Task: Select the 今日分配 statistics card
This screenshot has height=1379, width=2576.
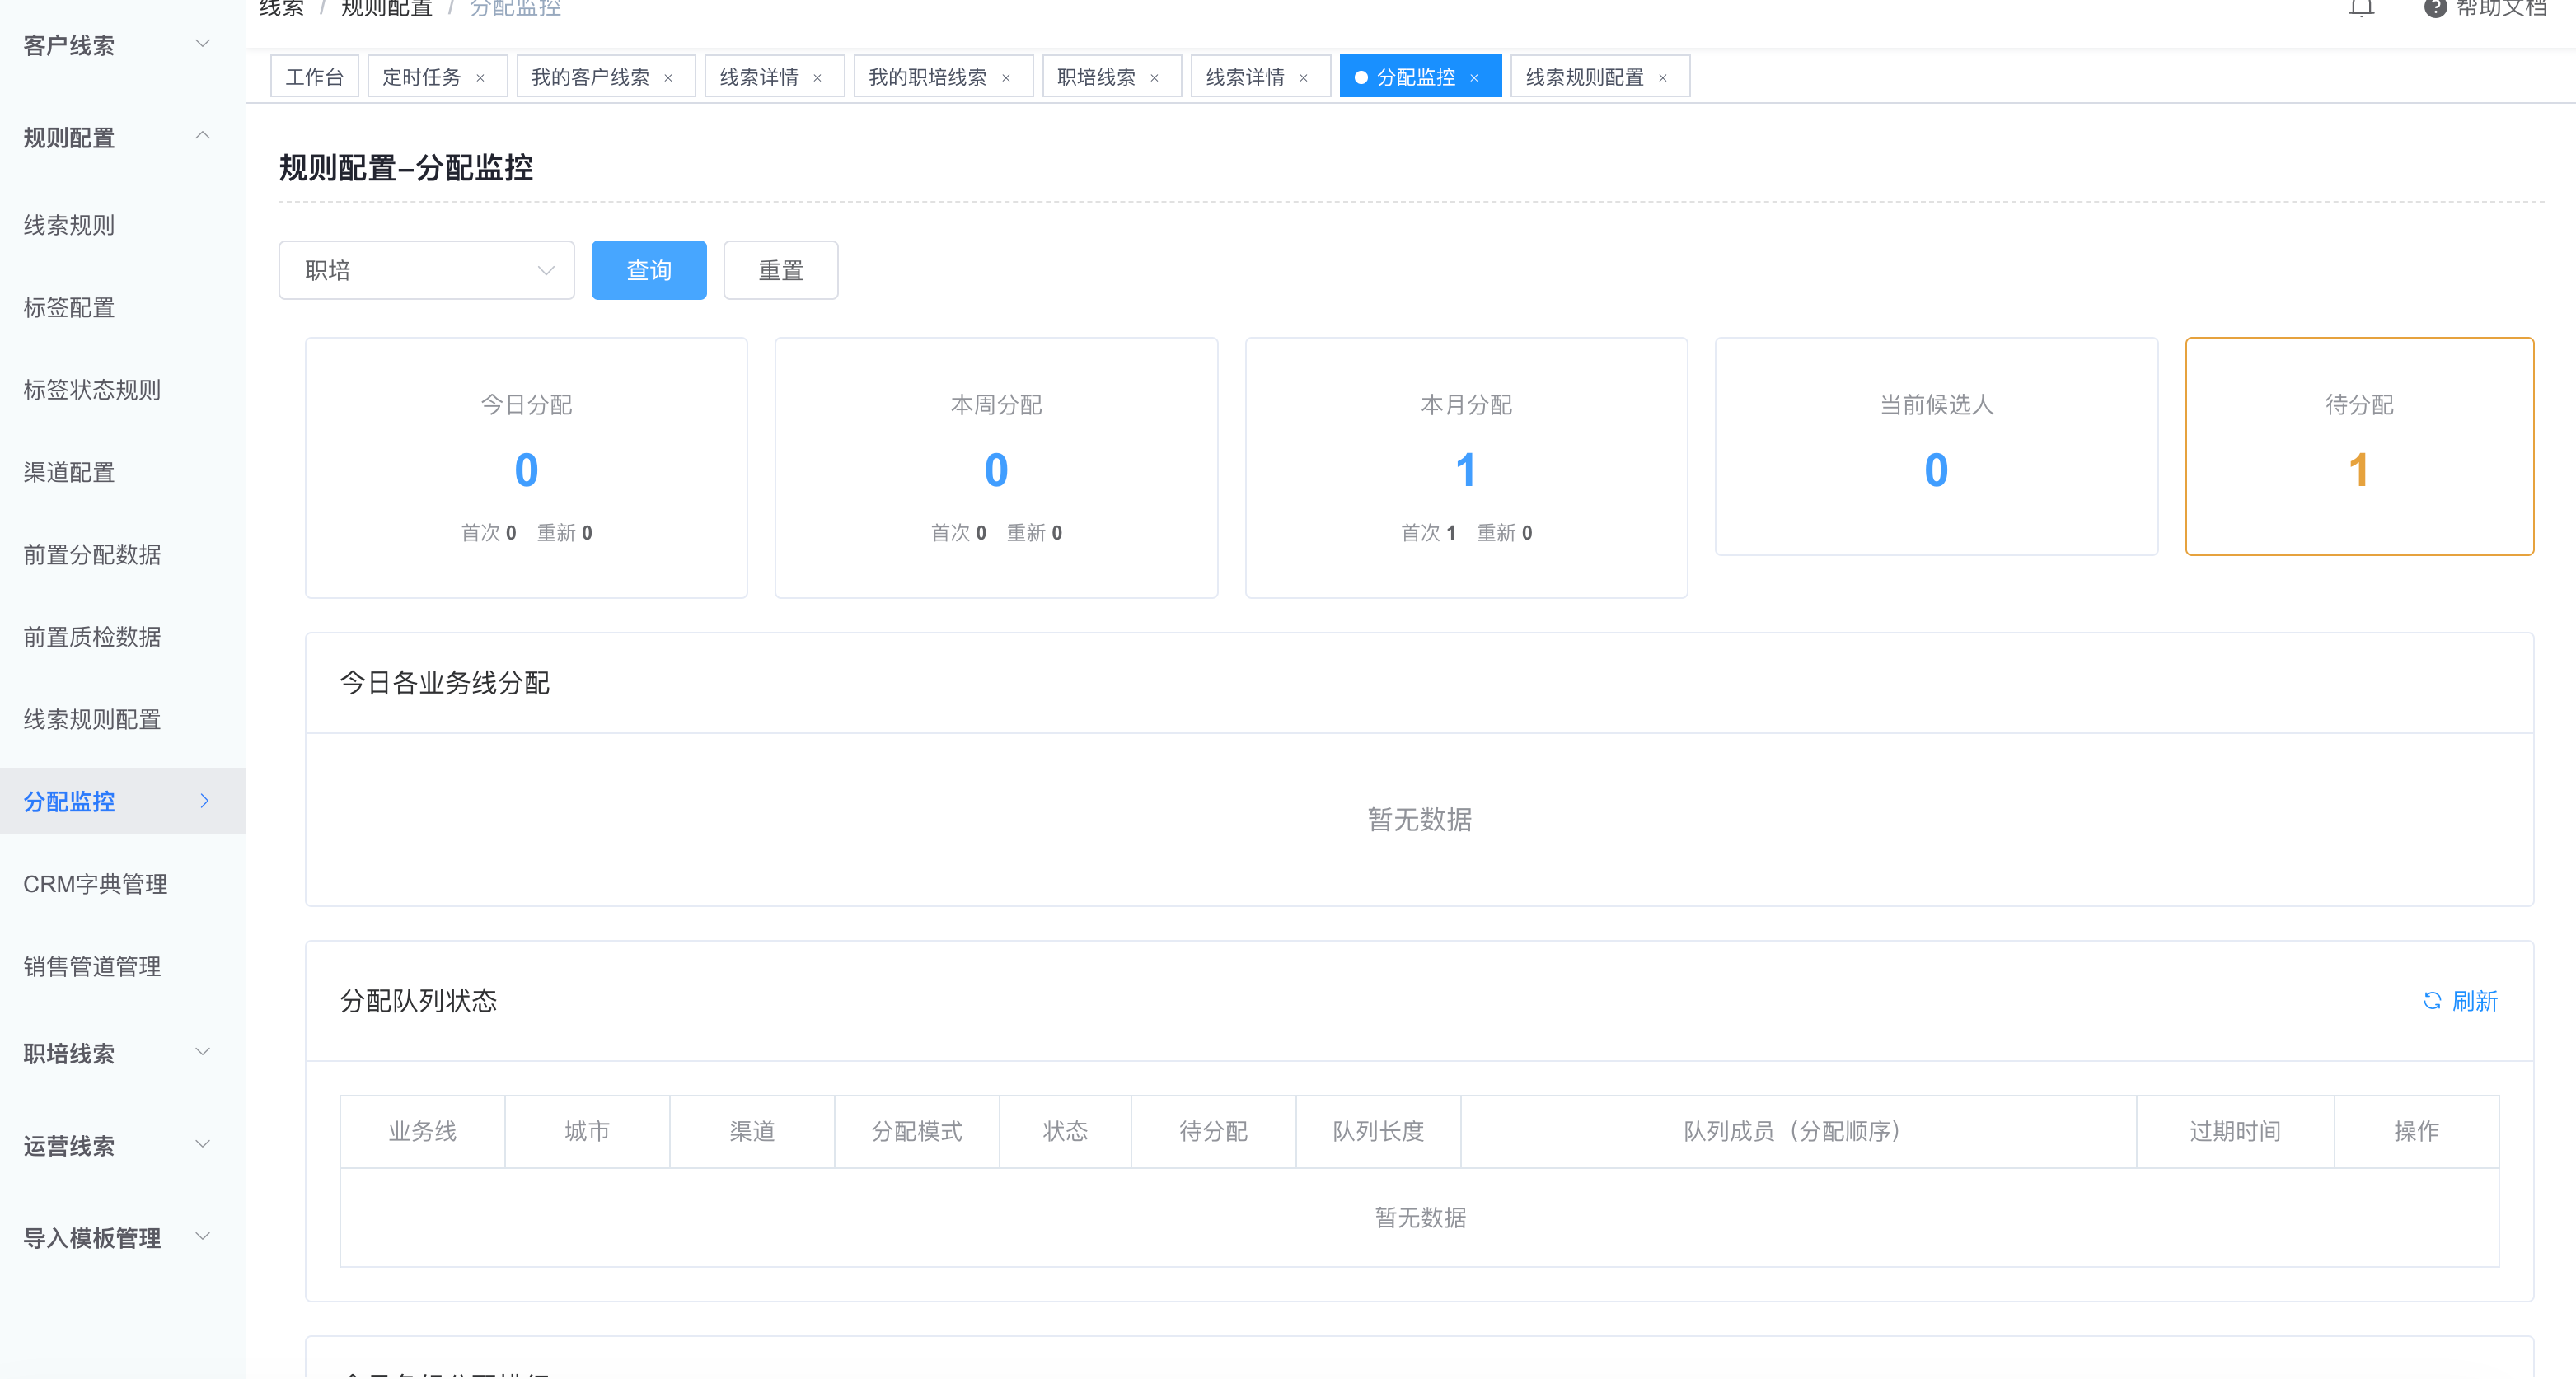Action: tap(526, 468)
